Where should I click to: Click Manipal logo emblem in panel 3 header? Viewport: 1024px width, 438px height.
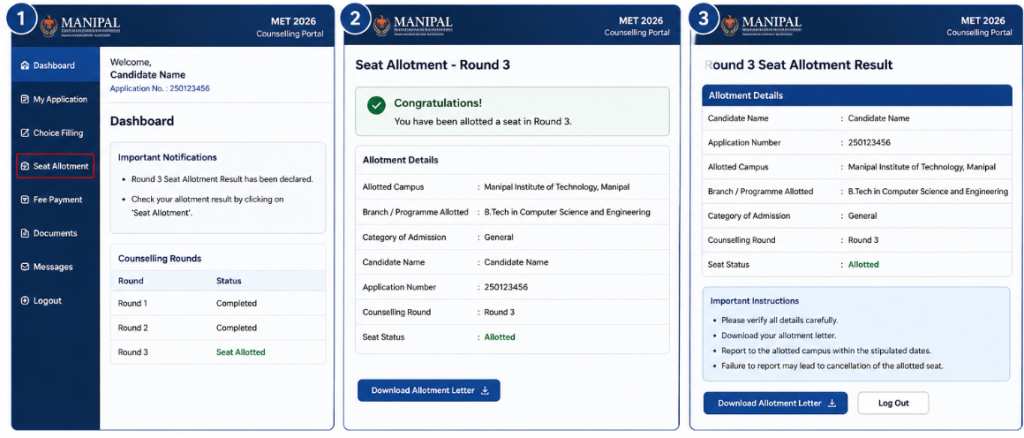pos(729,26)
